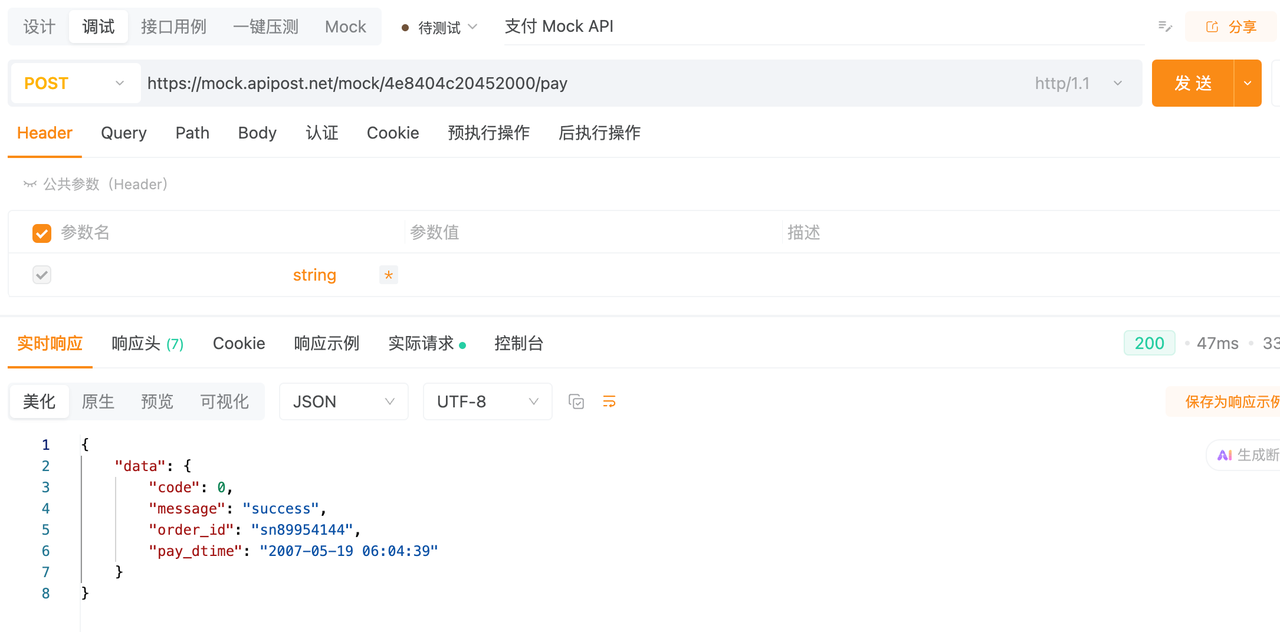Open the 响应示例 tab
The image size is (1280, 632).
pyautogui.click(x=327, y=343)
